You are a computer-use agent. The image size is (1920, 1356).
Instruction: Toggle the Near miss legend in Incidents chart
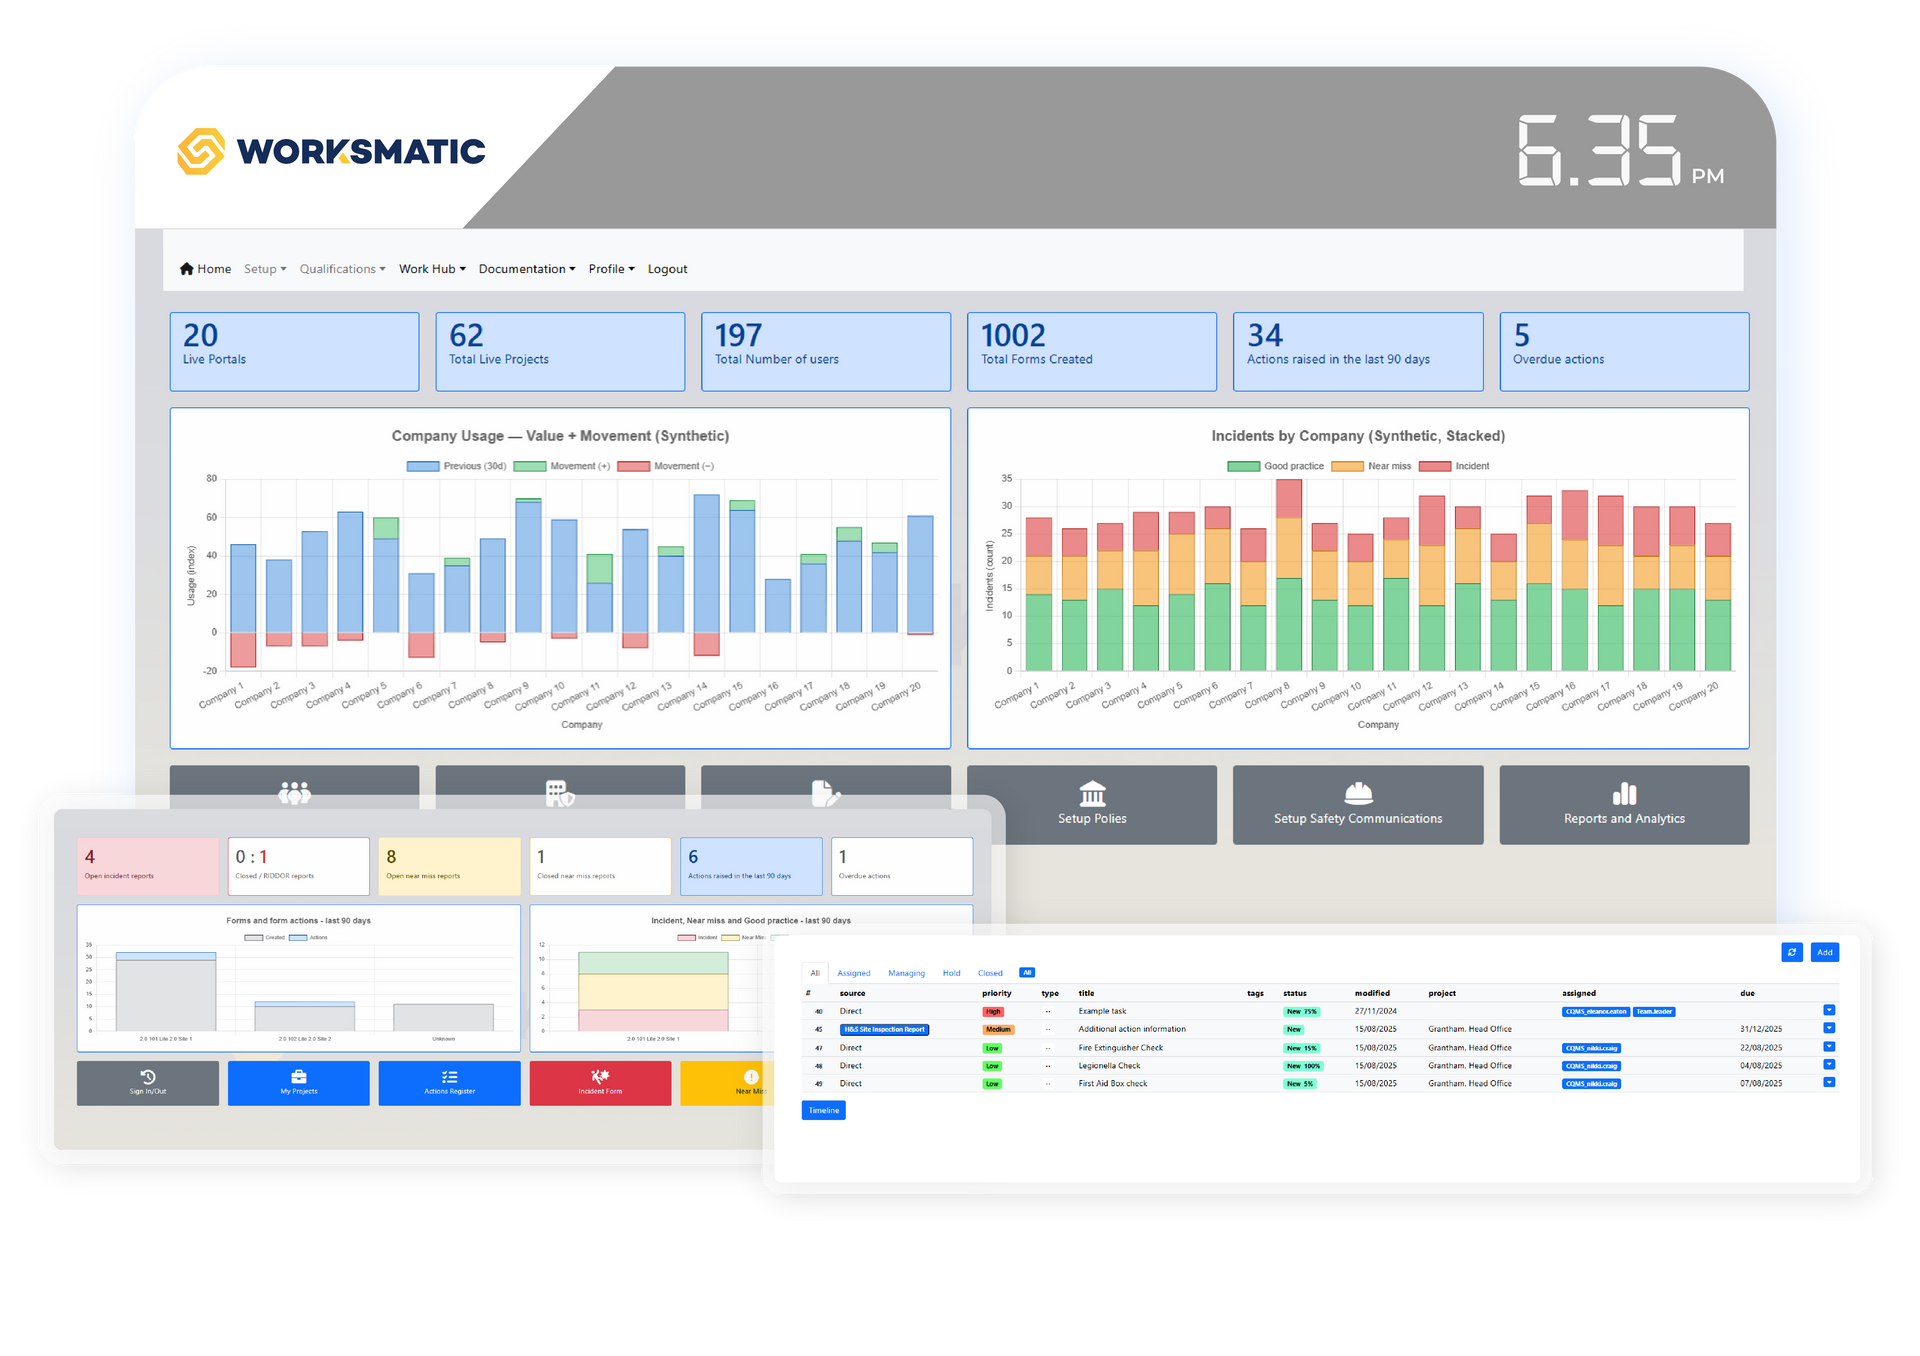[x=1372, y=466]
